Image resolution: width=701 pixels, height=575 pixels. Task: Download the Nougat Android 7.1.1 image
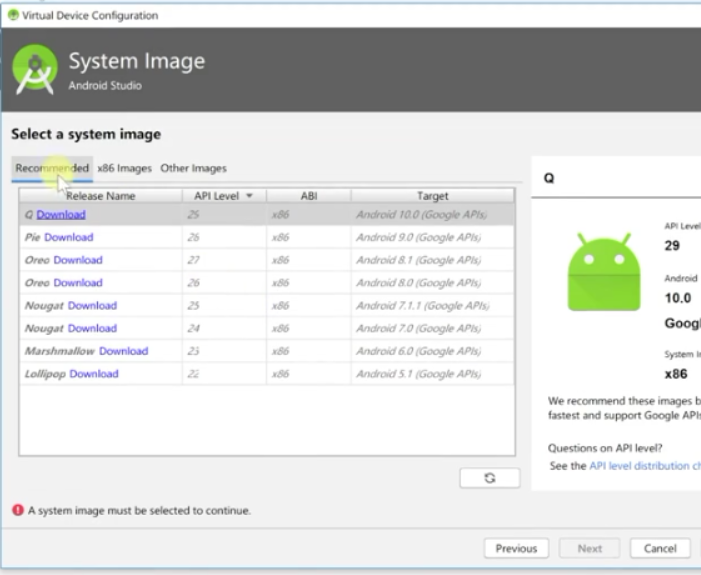click(93, 306)
